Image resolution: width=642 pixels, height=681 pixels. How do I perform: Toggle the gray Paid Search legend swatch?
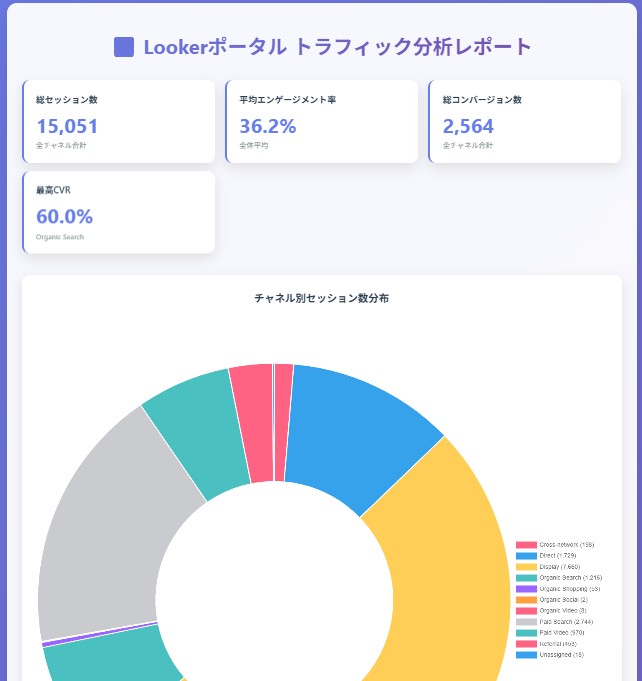526,622
